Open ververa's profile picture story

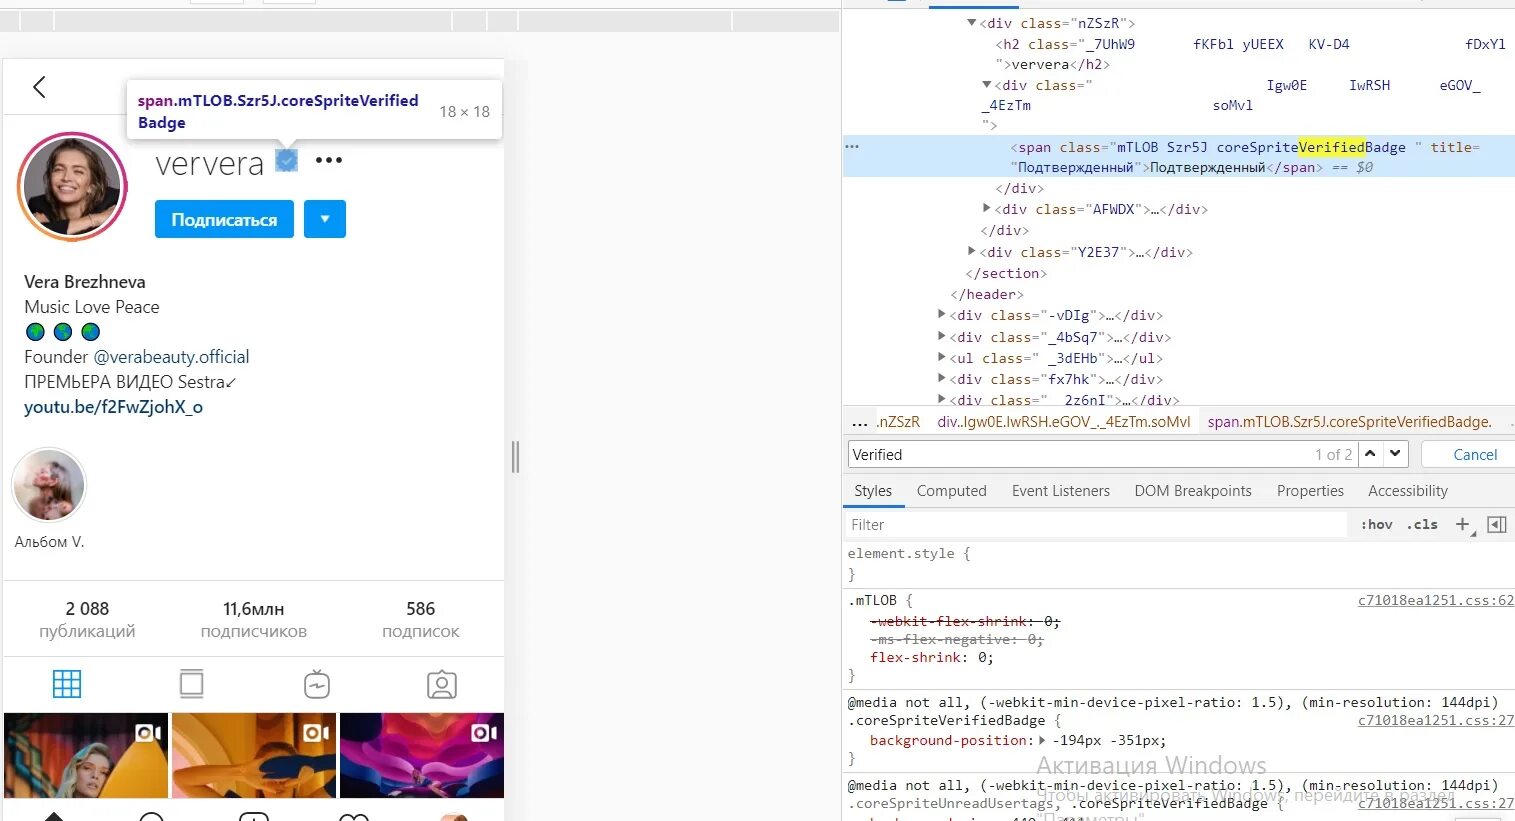tap(71, 187)
